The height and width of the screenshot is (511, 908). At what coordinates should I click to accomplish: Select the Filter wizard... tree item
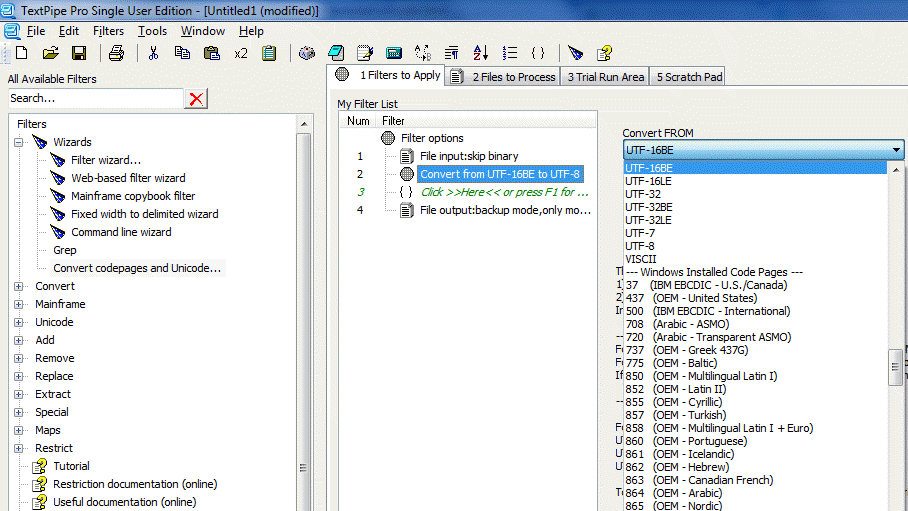click(105, 160)
